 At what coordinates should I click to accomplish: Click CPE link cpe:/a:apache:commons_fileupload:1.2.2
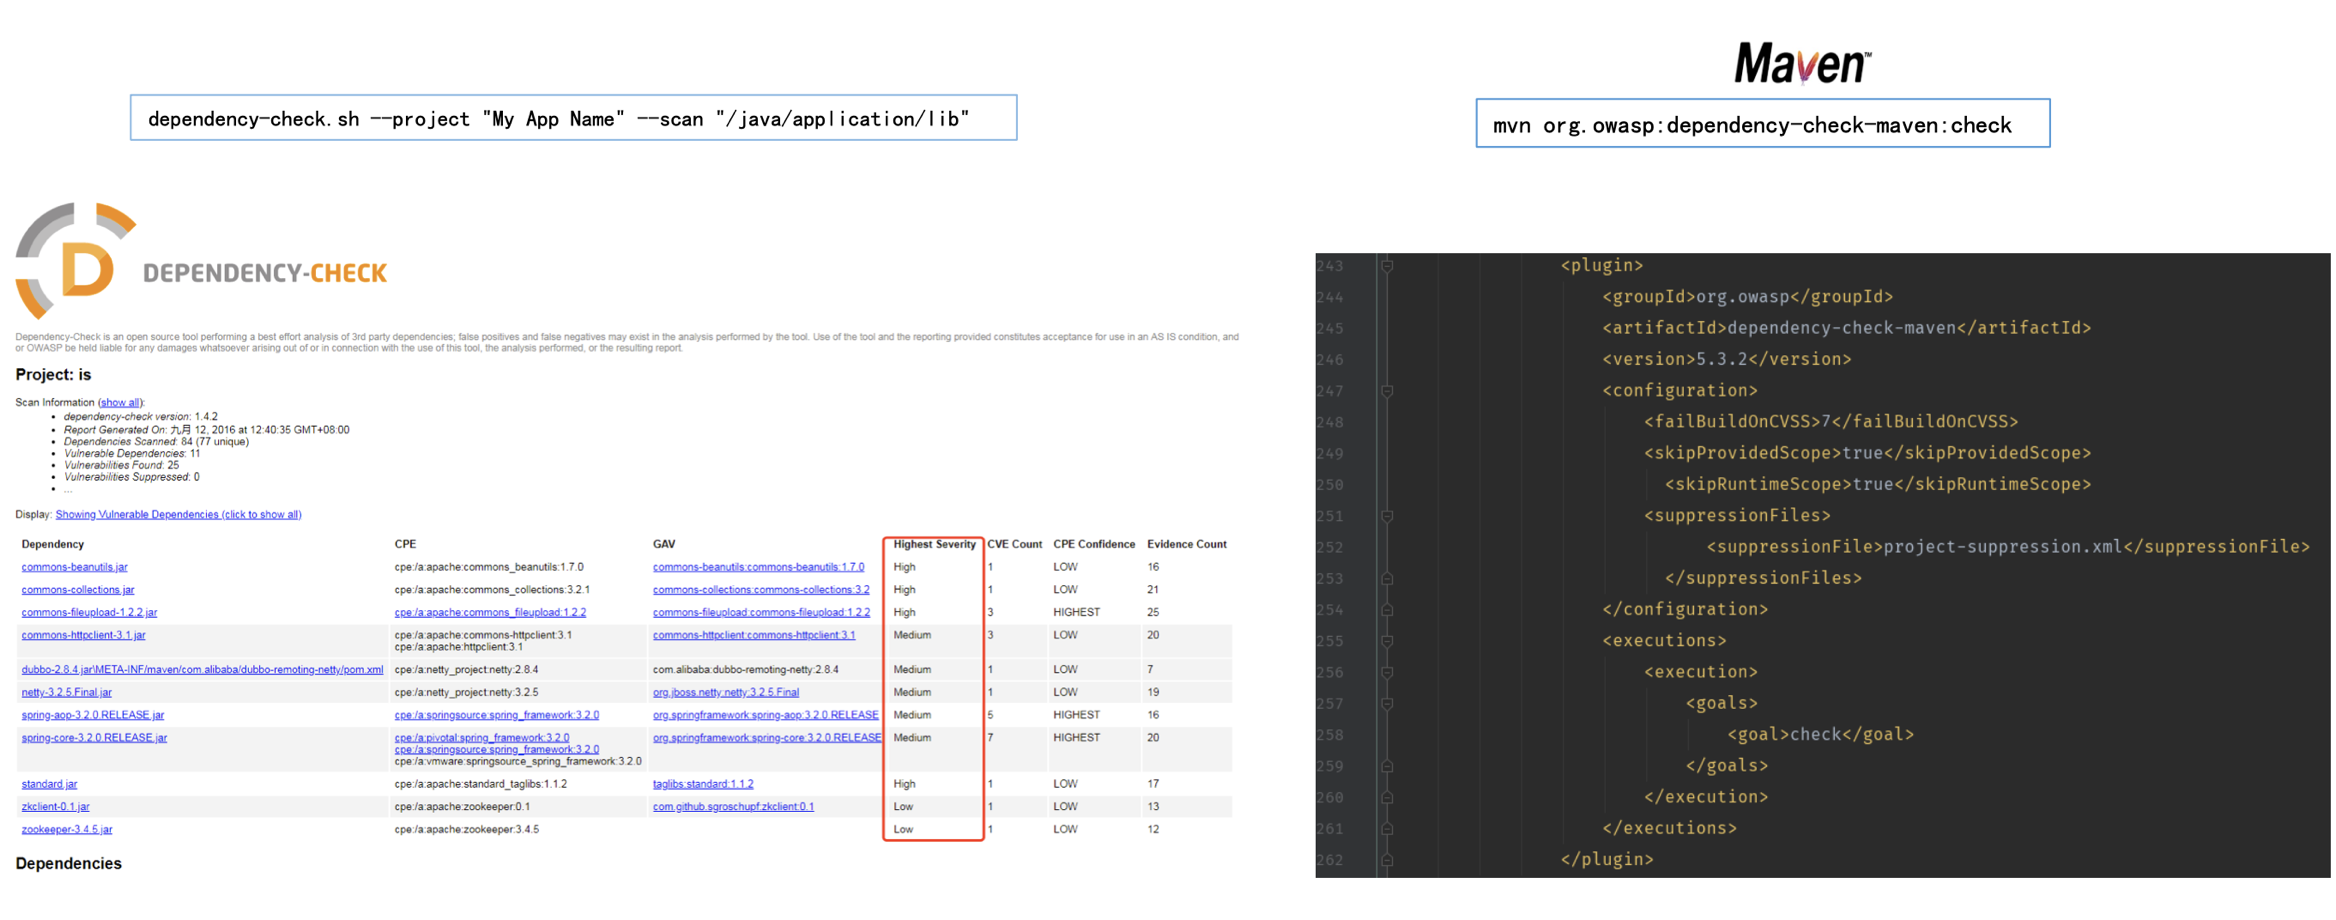490,613
